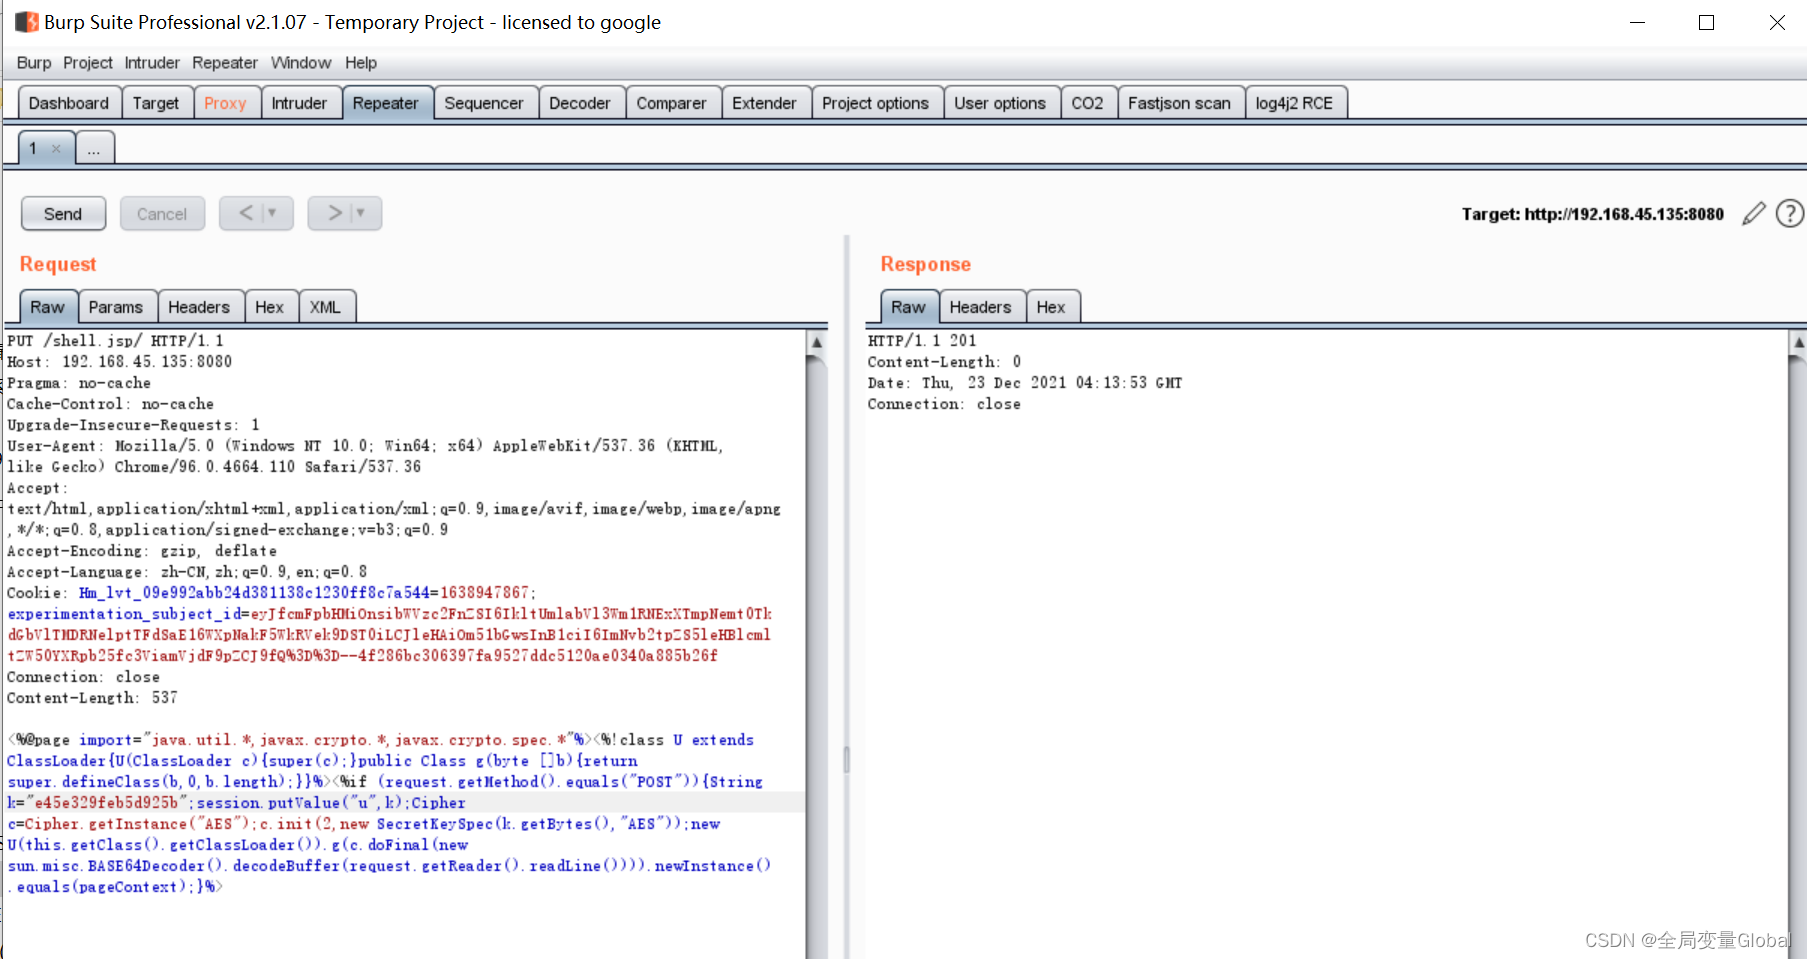Click the Target URL label
Image resolution: width=1807 pixels, height=959 pixels.
(1592, 214)
